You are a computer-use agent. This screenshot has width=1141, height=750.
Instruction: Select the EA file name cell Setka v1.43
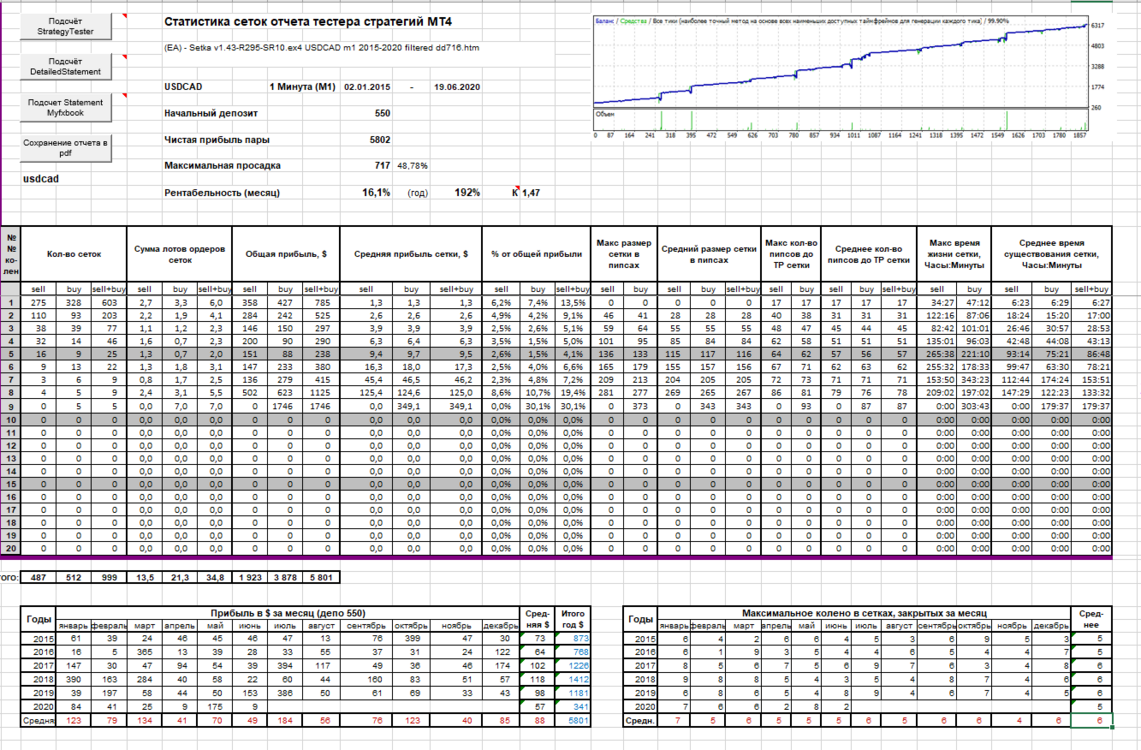[322, 48]
